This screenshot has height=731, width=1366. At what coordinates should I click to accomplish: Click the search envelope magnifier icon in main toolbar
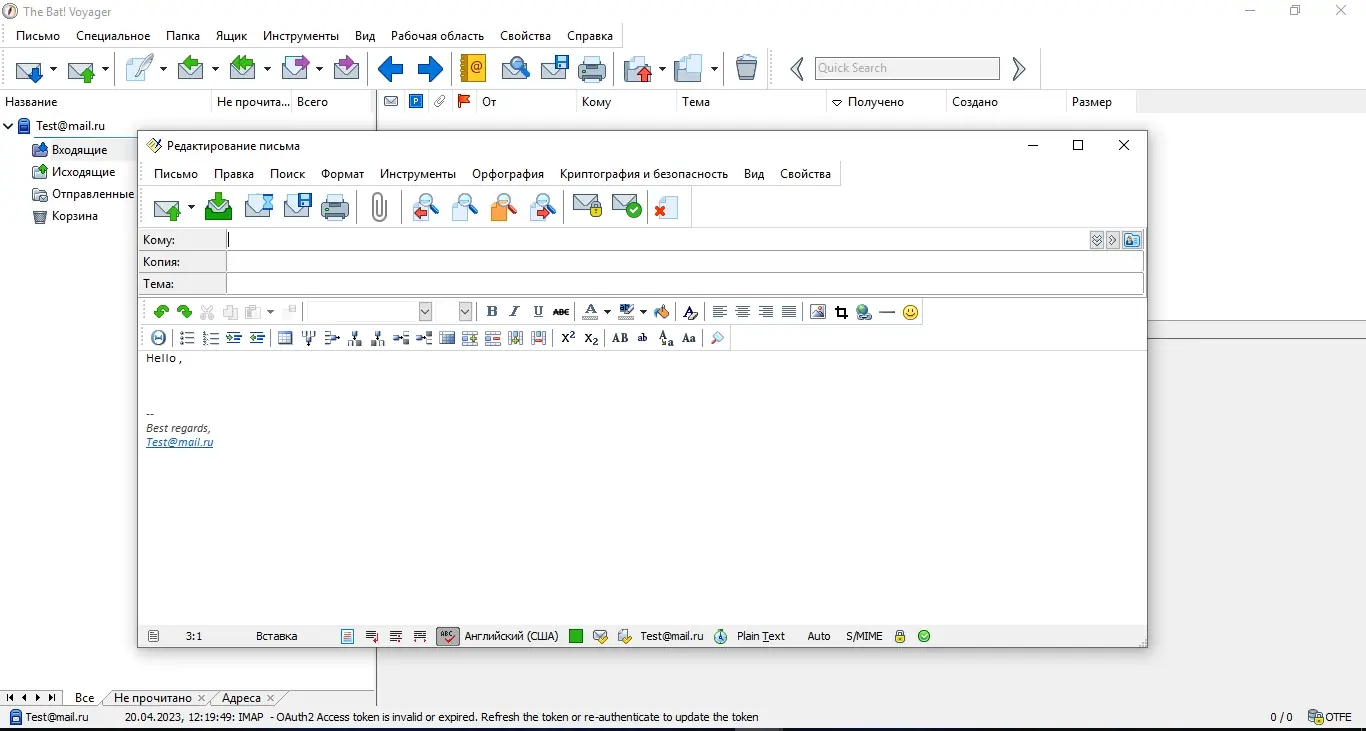pos(515,68)
